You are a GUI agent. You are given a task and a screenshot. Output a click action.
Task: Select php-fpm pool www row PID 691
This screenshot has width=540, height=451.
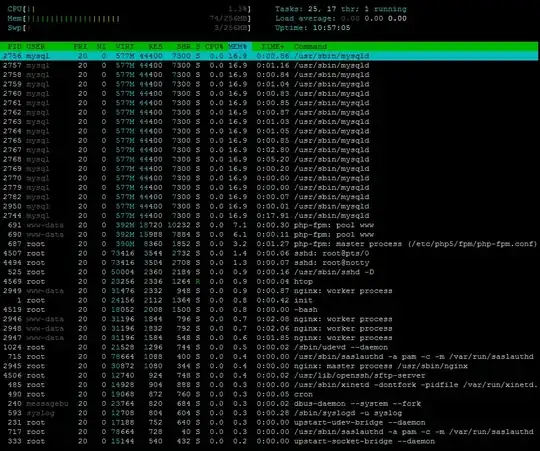coord(269,225)
